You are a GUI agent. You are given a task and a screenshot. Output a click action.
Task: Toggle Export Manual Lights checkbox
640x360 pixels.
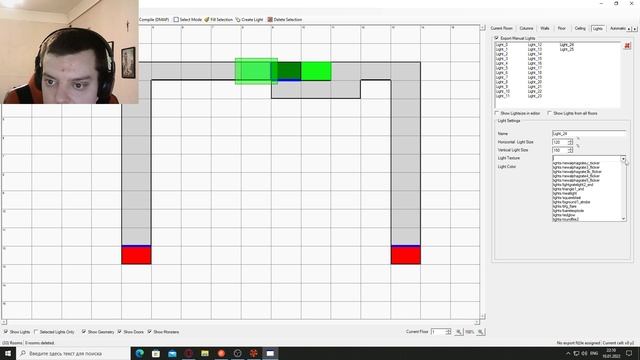pyautogui.click(x=497, y=38)
